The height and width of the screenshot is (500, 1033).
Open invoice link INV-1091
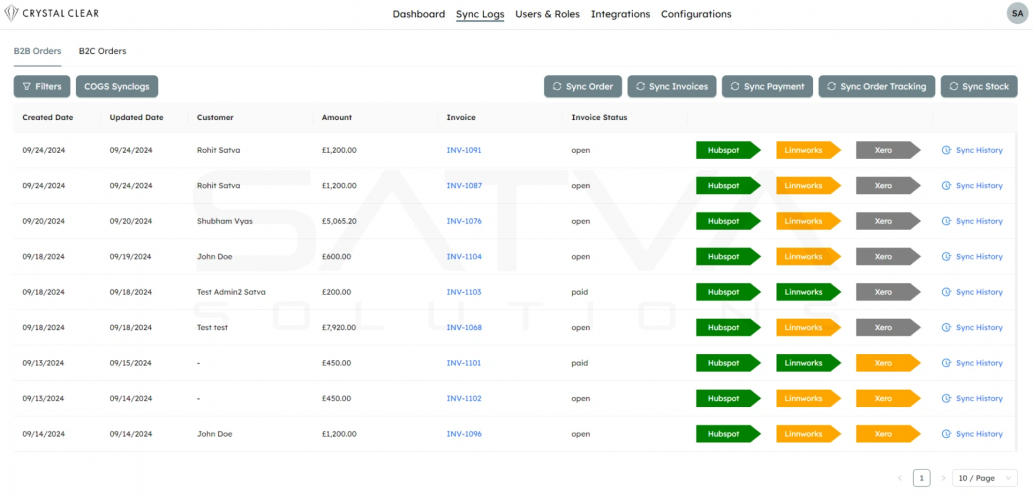click(464, 150)
